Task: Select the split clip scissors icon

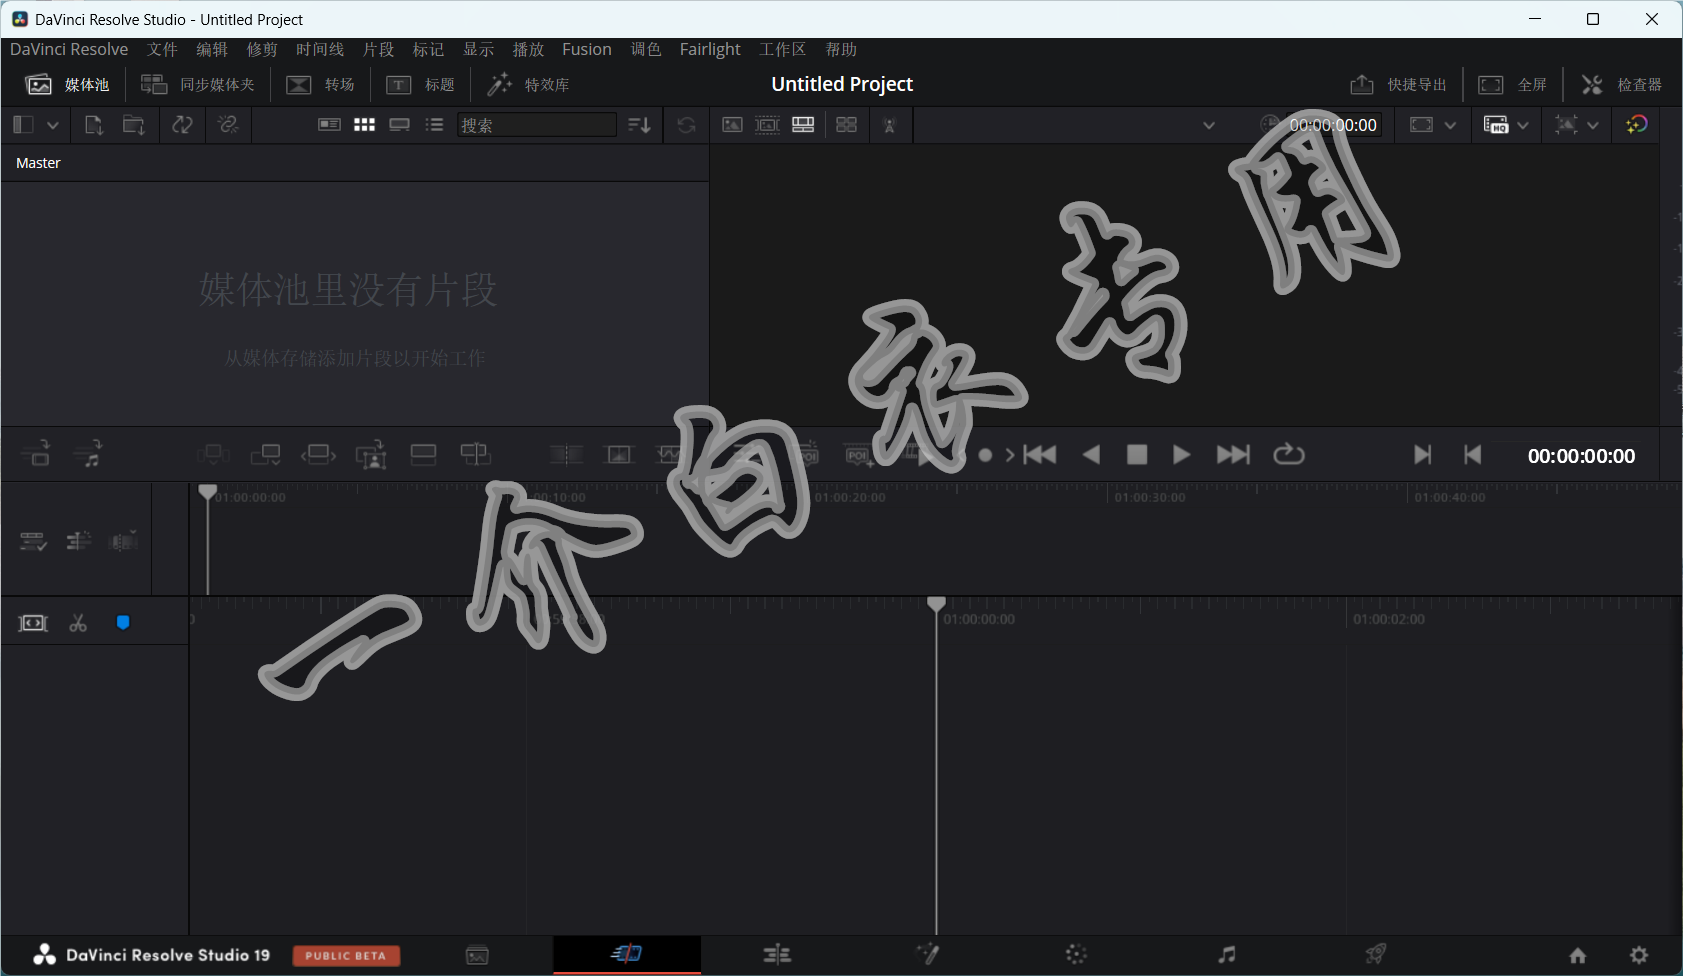Action: pos(78,623)
